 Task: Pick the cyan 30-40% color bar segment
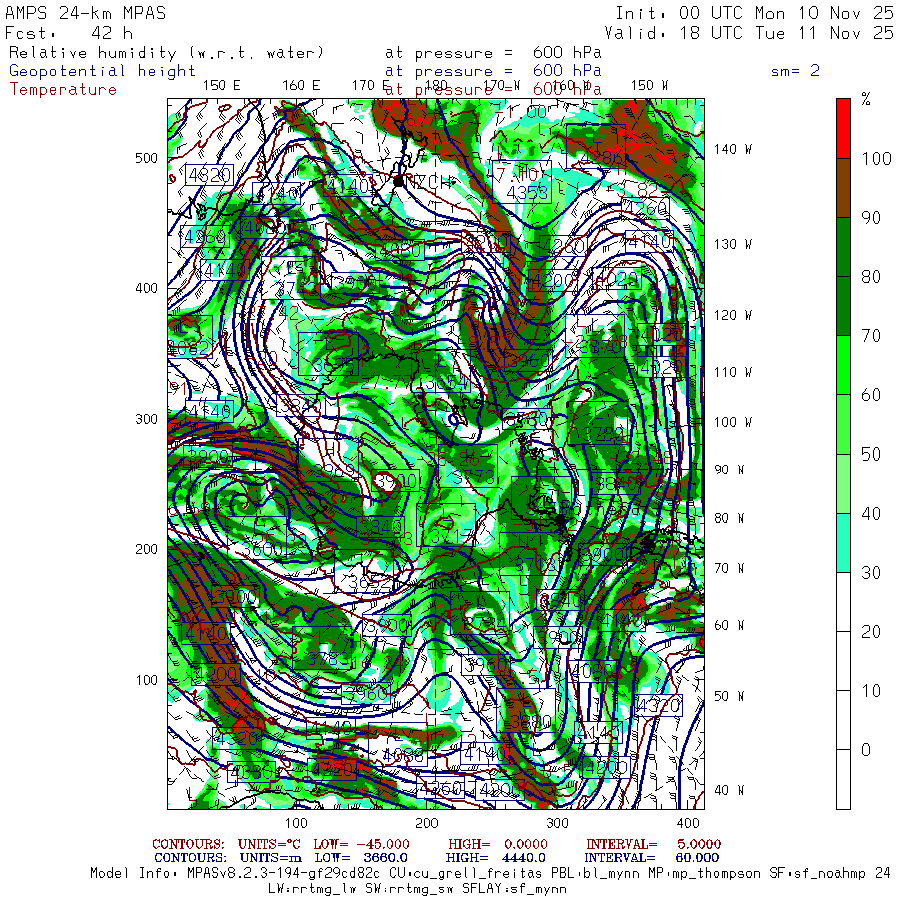pyautogui.click(x=843, y=542)
